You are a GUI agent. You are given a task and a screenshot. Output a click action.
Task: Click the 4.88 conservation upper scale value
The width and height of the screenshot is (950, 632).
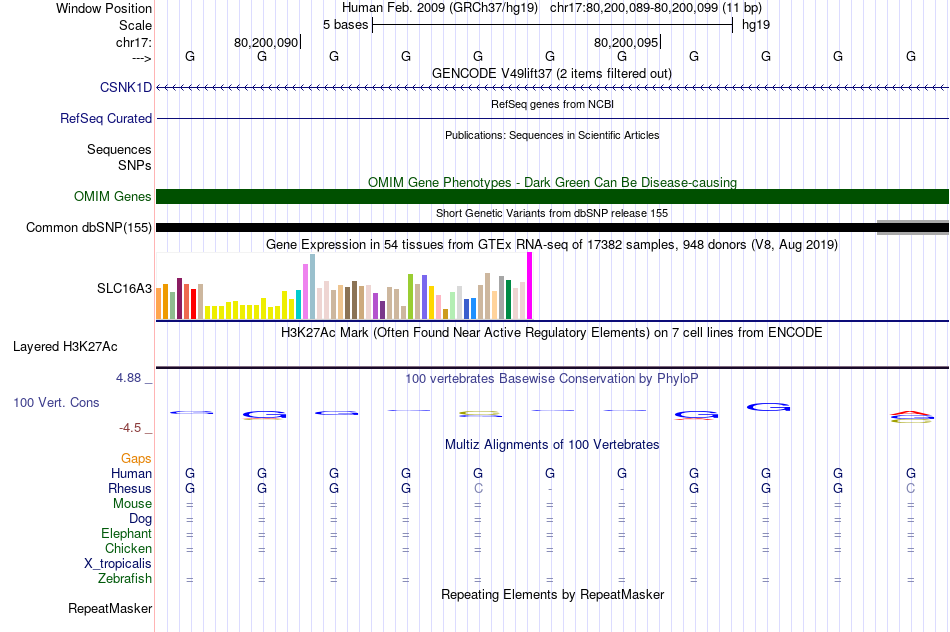point(128,378)
